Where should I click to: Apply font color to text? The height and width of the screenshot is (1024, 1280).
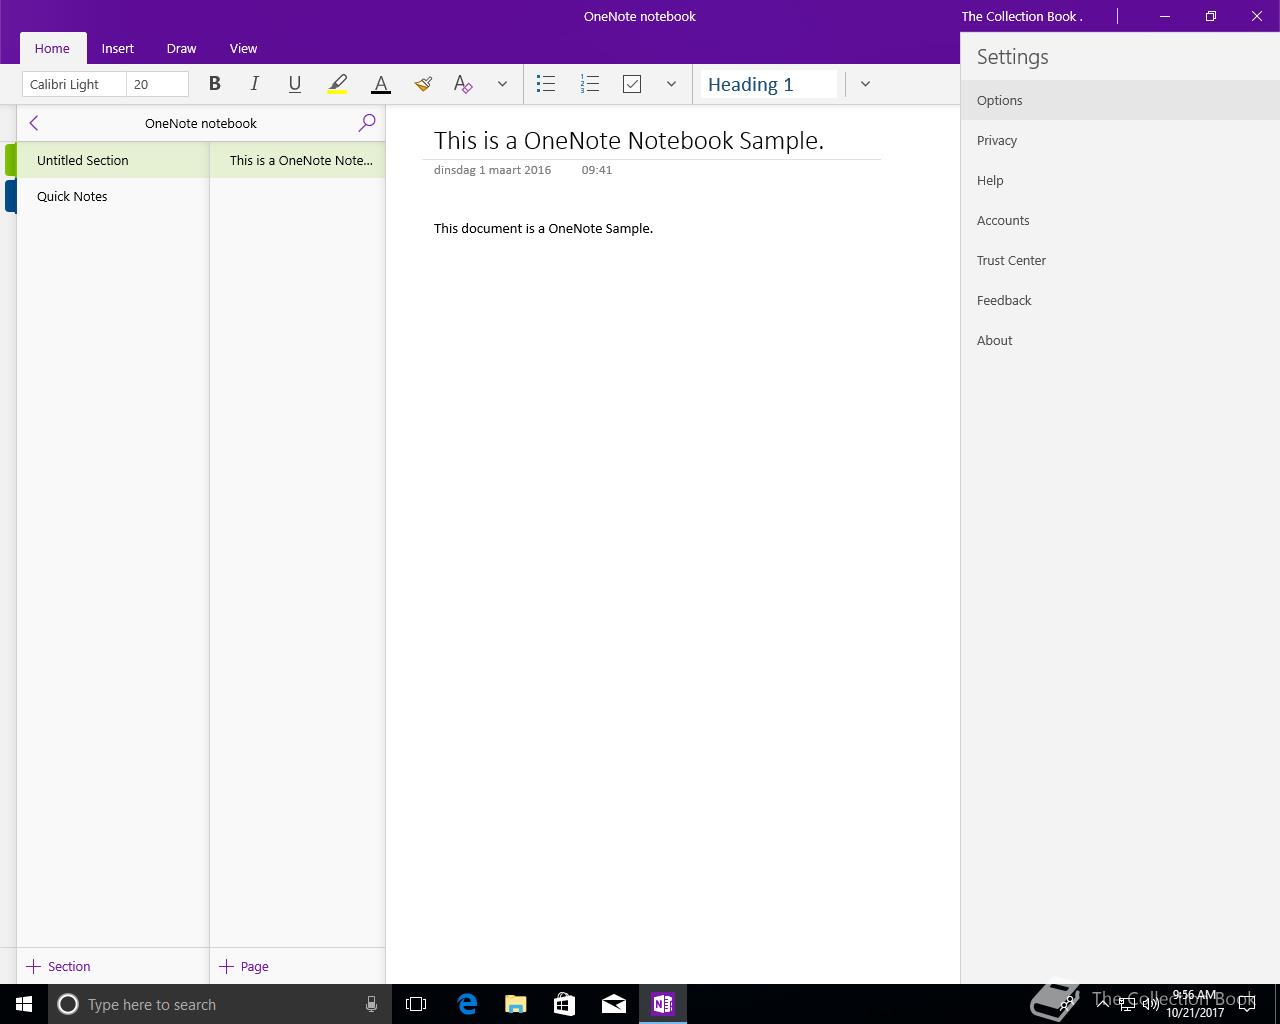tap(380, 84)
